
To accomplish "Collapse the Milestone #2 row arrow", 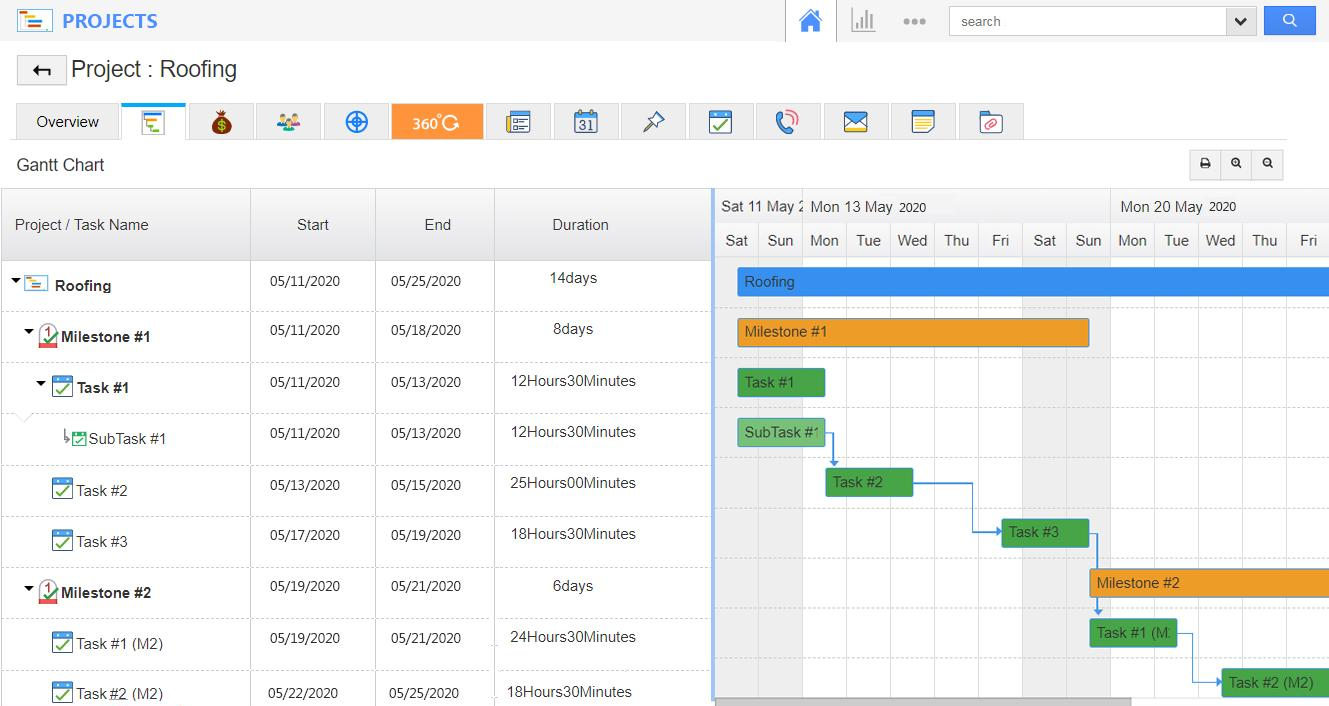I will coord(29,589).
